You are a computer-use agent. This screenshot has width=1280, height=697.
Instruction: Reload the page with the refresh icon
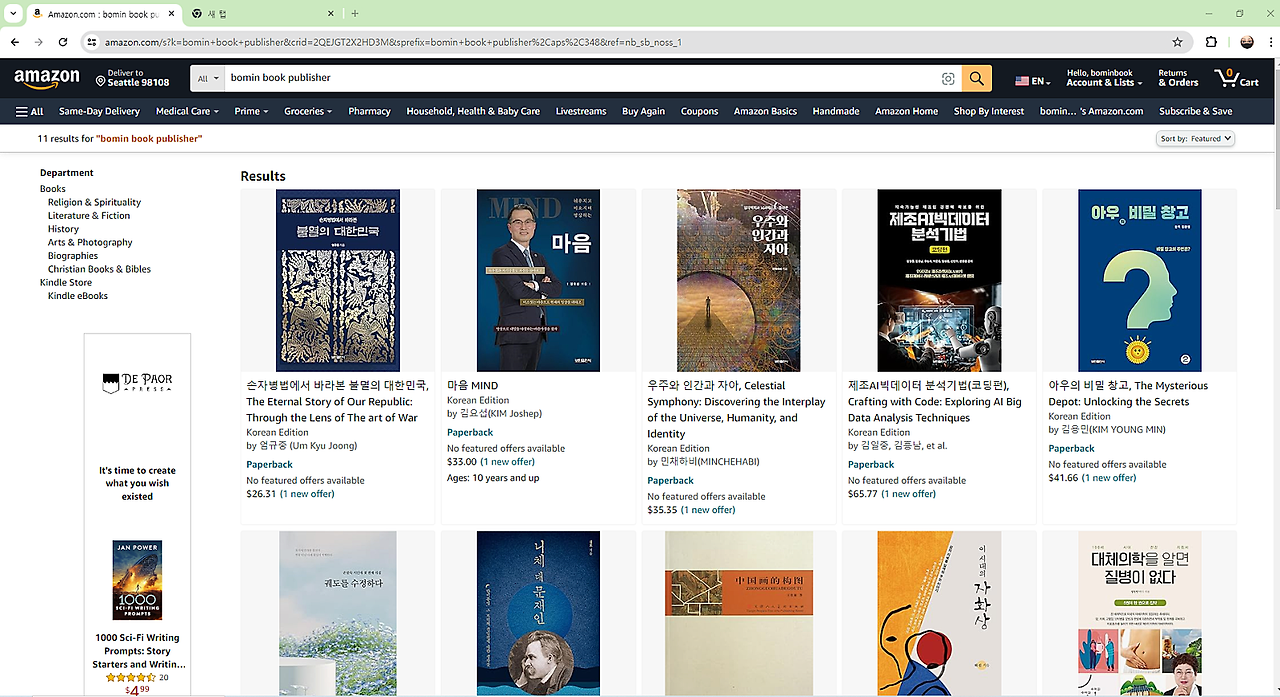(63, 42)
